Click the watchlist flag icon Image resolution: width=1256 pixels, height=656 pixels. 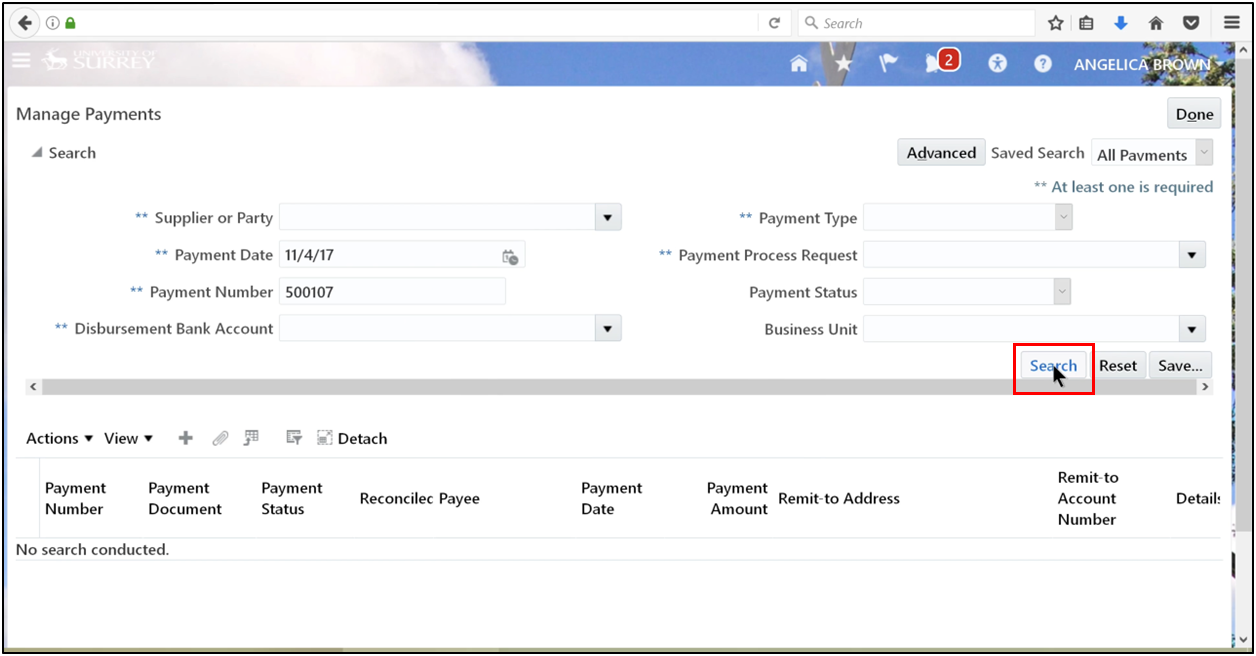tap(890, 61)
